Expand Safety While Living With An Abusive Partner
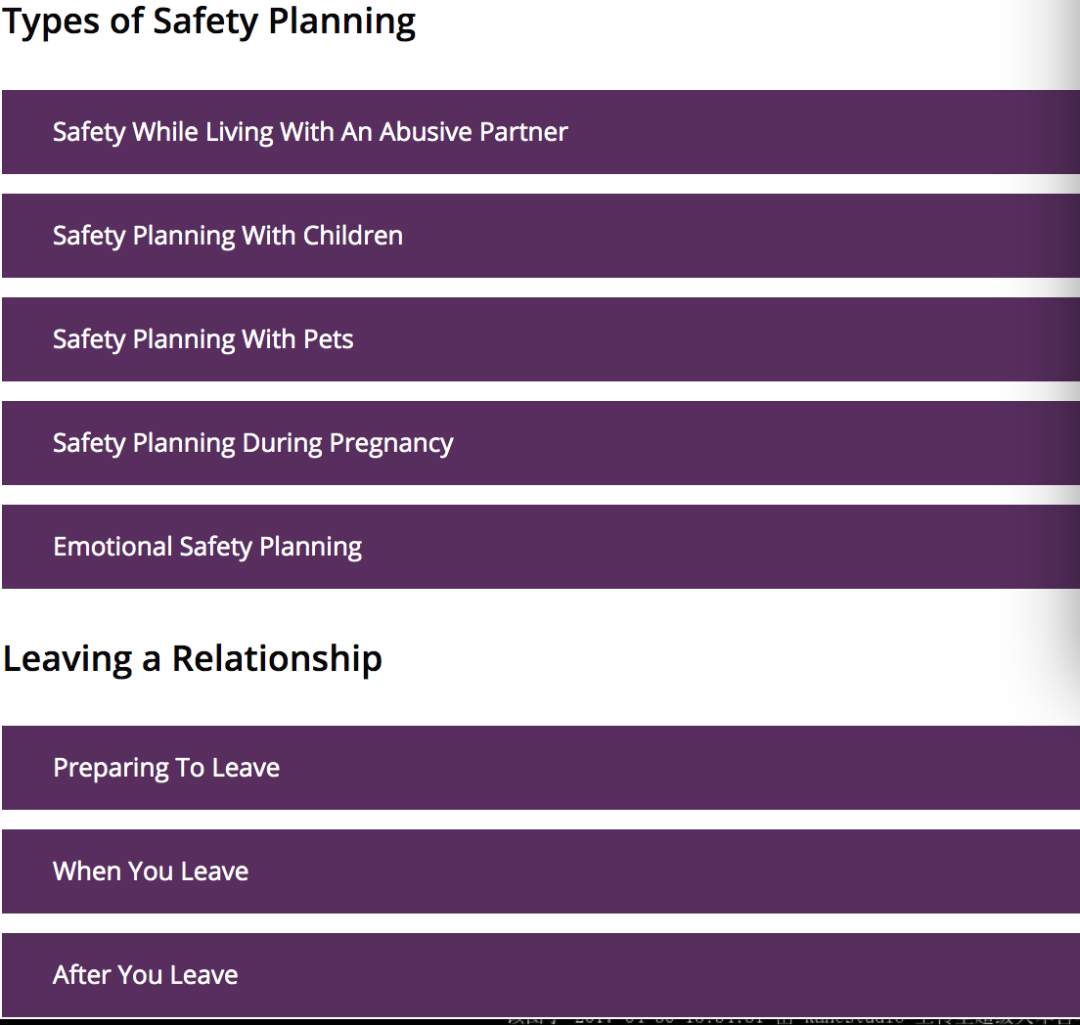 pyautogui.click(x=541, y=132)
